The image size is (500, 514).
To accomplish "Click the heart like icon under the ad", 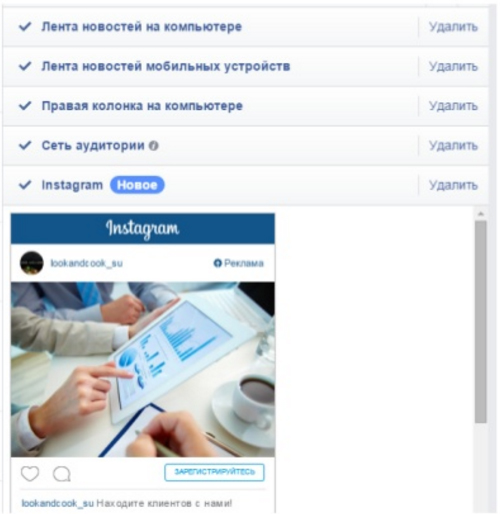I will pos(30,474).
